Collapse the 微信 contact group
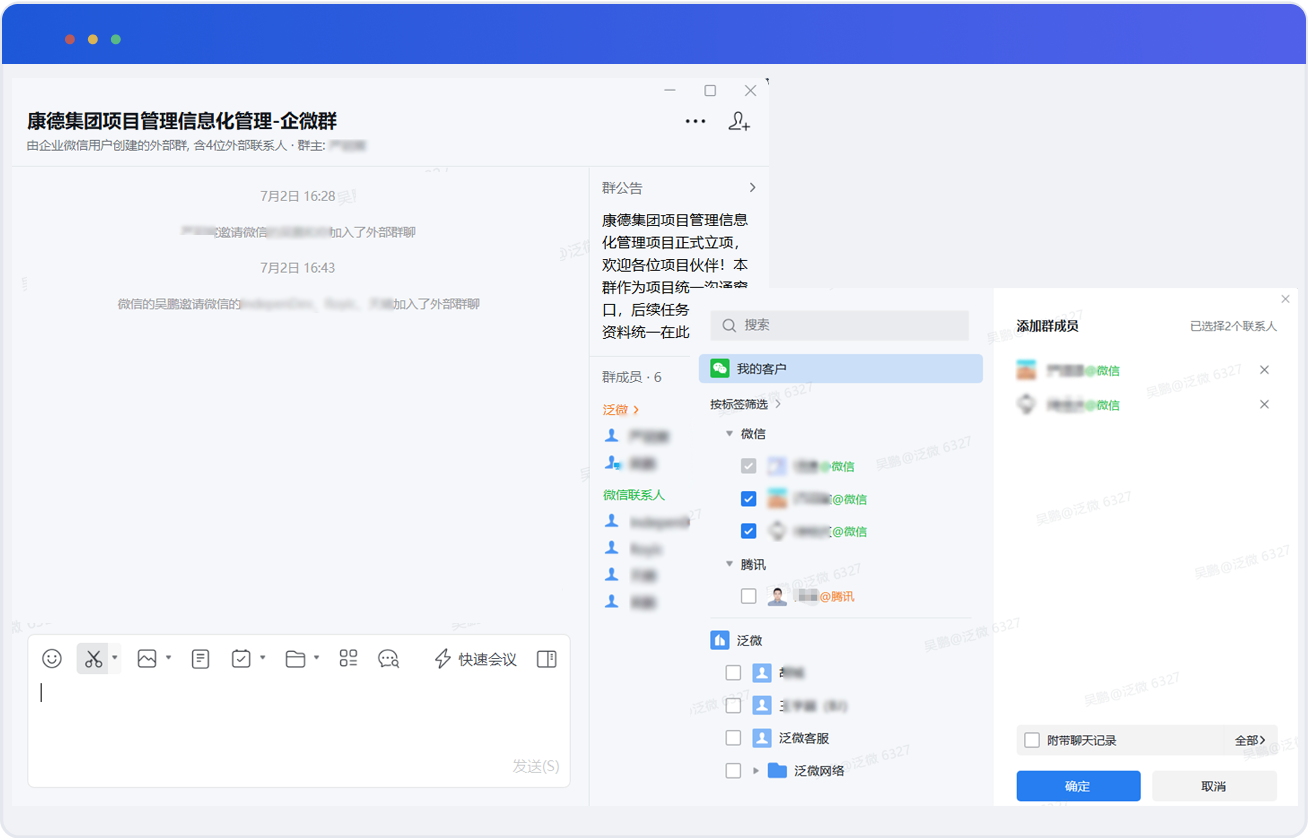Viewport: 1308px width, 838px height. (x=729, y=434)
